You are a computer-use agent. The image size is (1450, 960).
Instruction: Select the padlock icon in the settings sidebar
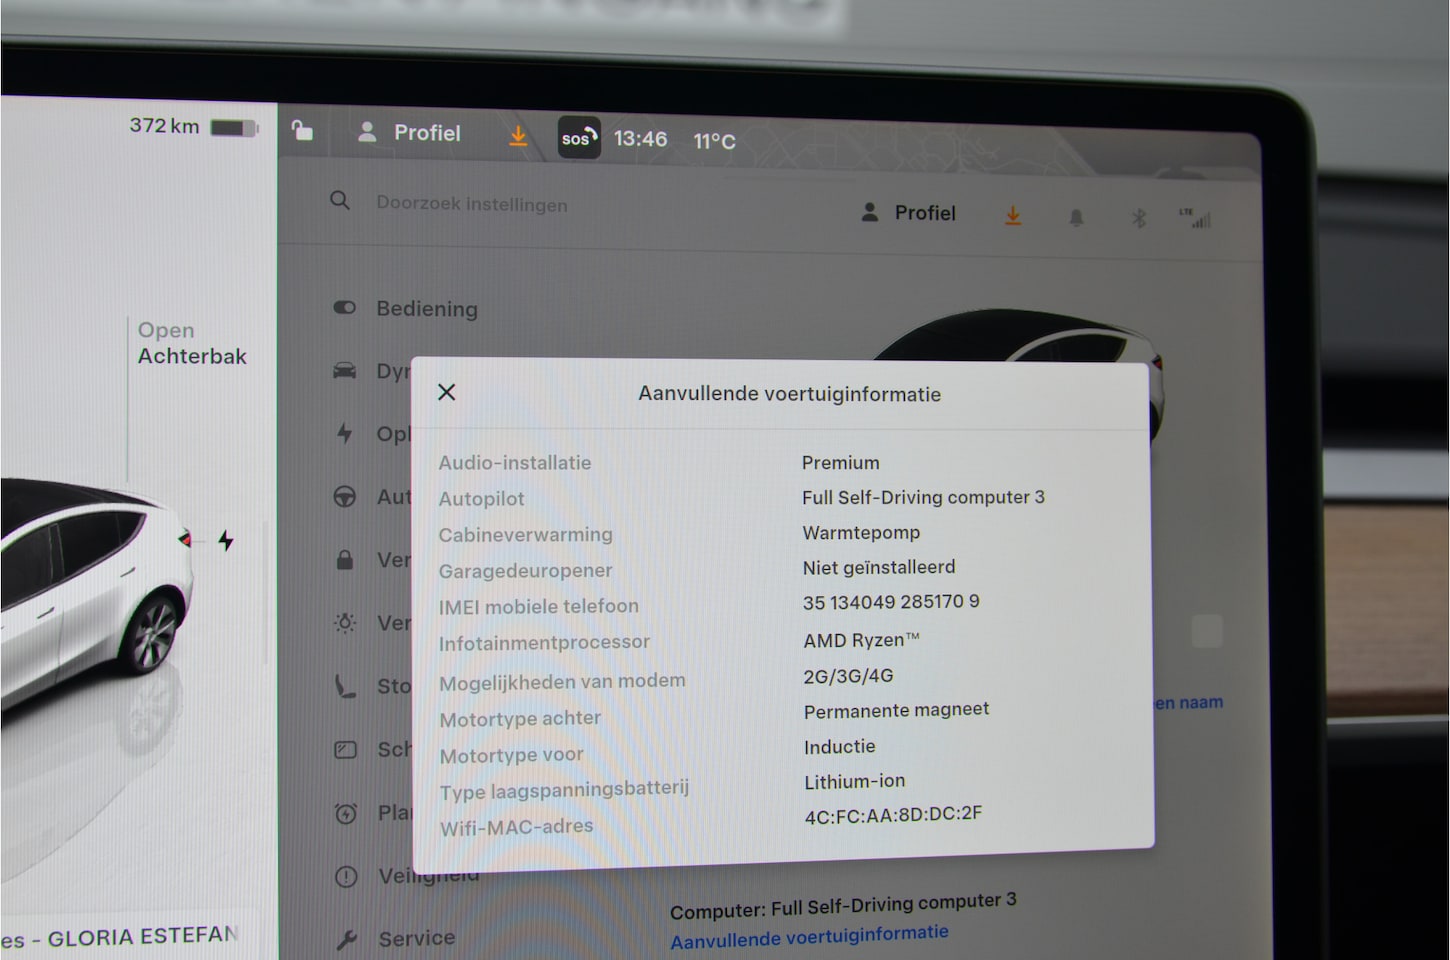[x=345, y=560]
